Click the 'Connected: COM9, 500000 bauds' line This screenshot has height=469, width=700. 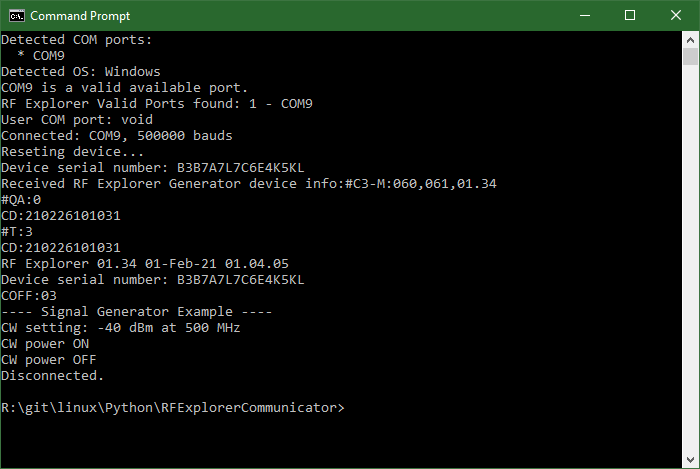tap(116, 136)
